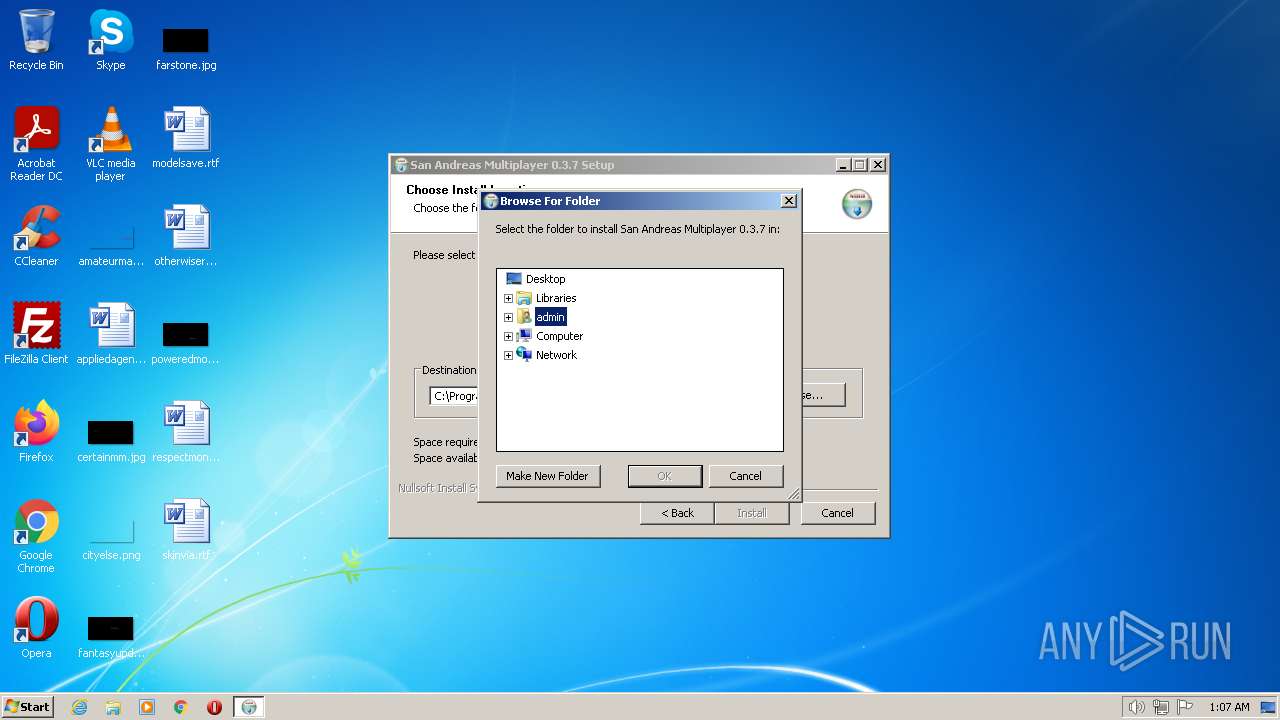Open the respectmon document on desktop
The height and width of the screenshot is (720, 1280).
[186, 432]
